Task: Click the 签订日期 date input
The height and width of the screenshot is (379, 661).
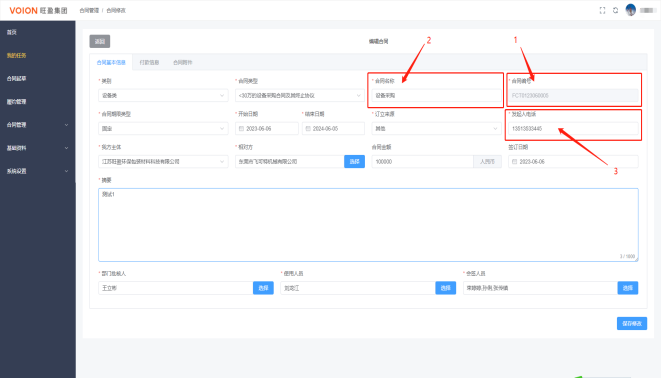Action: (573, 162)
